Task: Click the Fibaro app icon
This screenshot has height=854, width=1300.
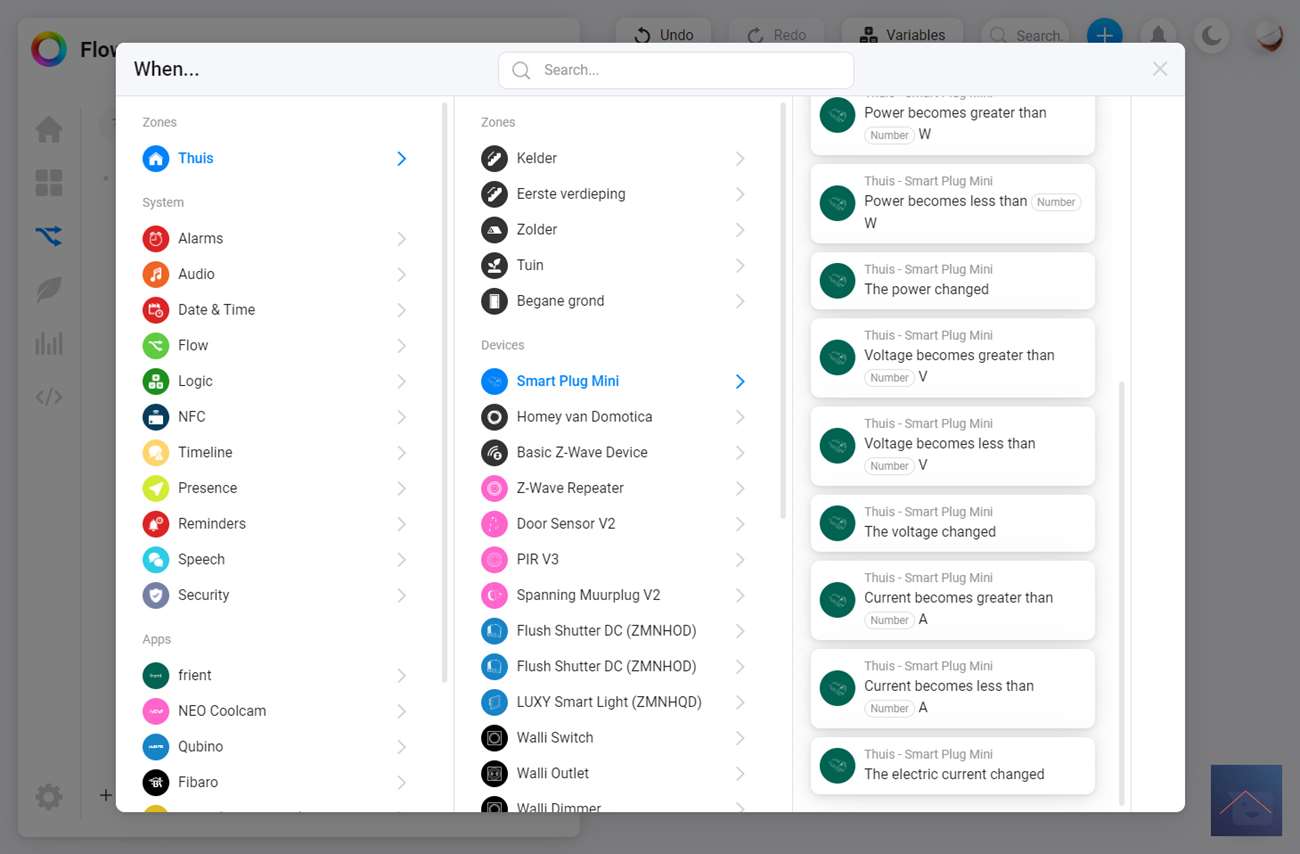Action: (155, 782)
